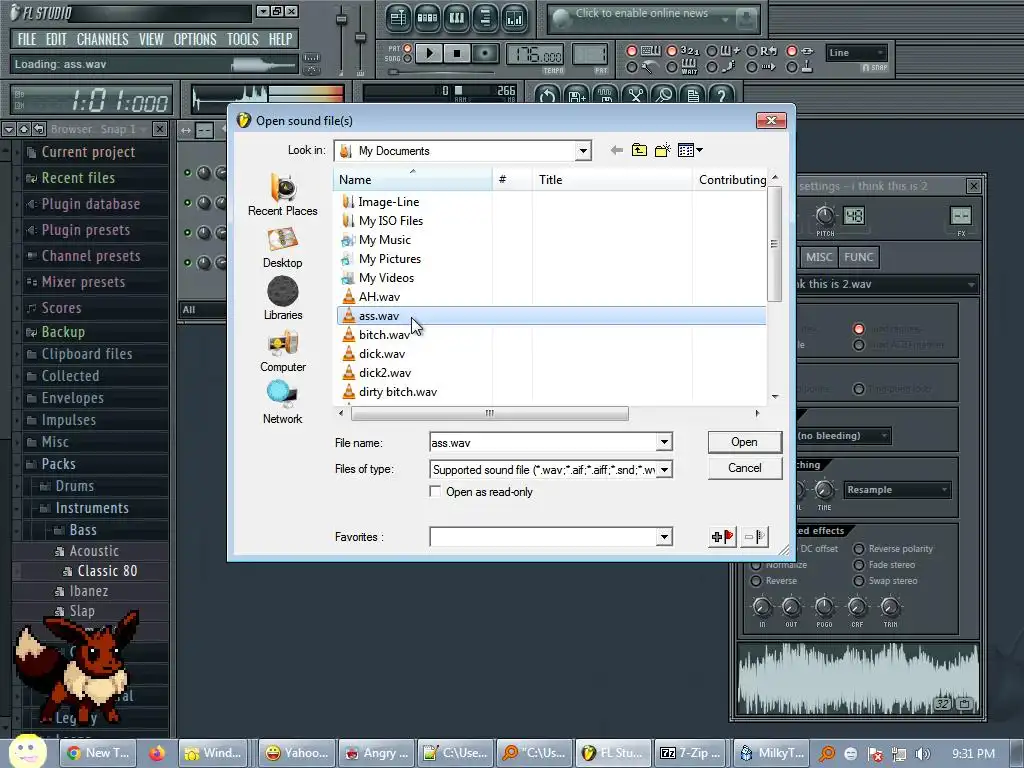
Task: Toggle loop recording option
Action: pyautogui.click(x=752, y=51)
